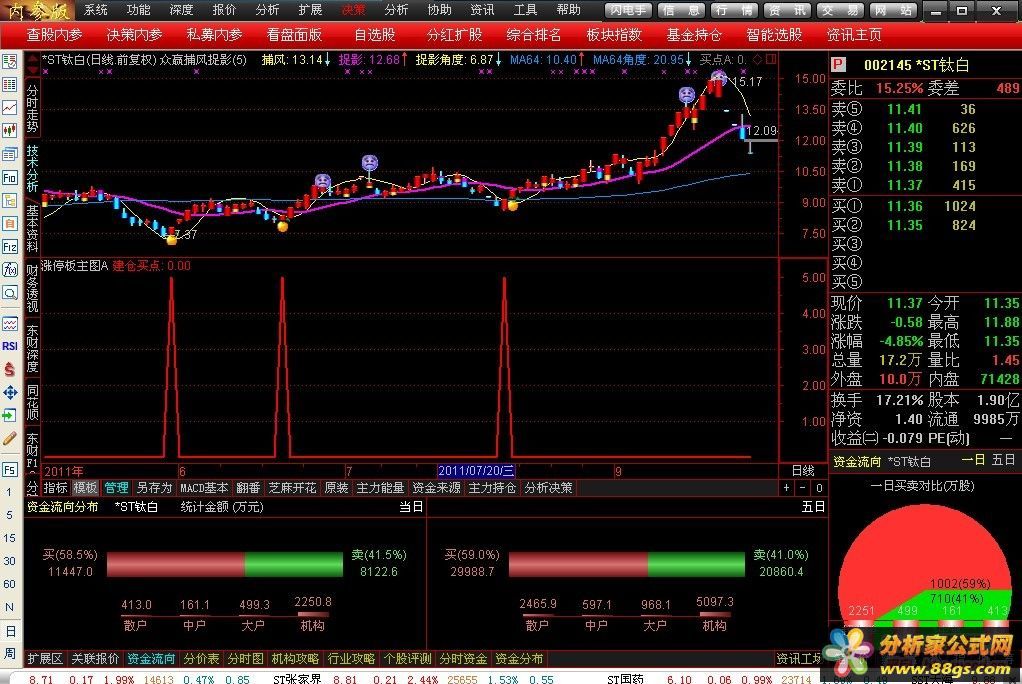This screenshot has height=684, width=1022.
Task: Click the 网站 button in title bar
Action: pyautogui.click(x=894, y=10)
